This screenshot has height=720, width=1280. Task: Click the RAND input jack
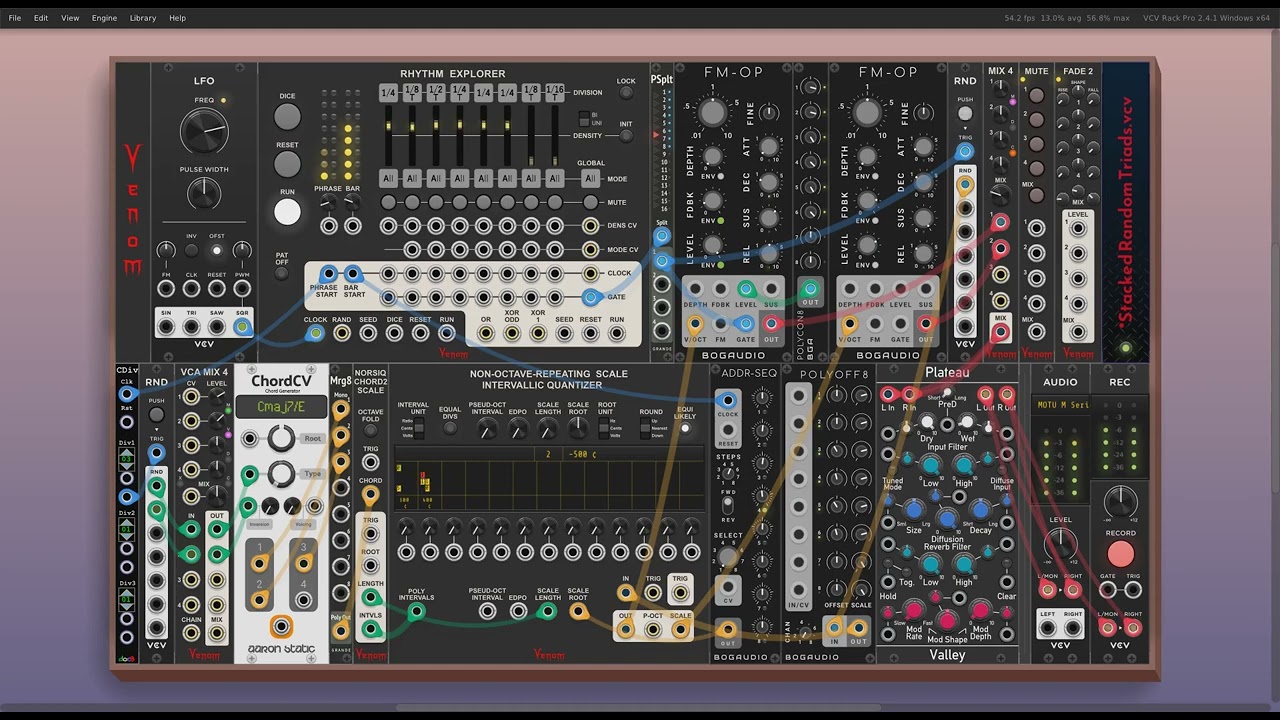point(341,334)
